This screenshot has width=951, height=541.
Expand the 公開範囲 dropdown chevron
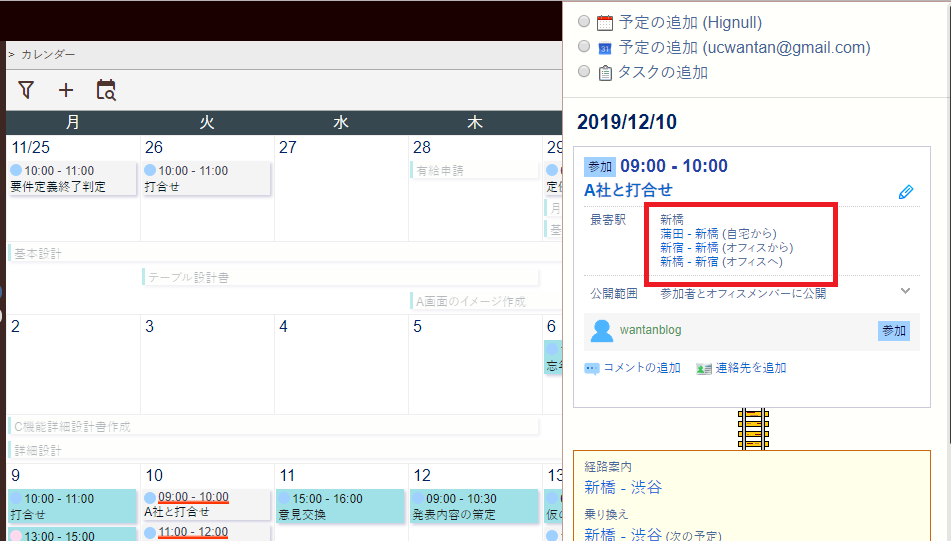tap(906, 291)
